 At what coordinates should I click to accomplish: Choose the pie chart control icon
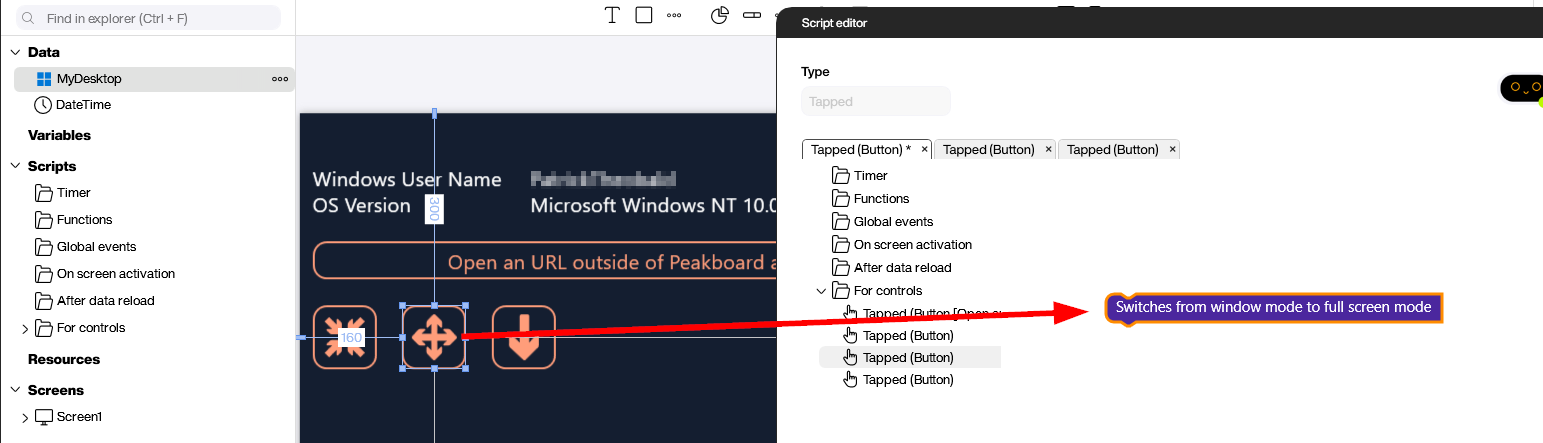click(720, 15)
